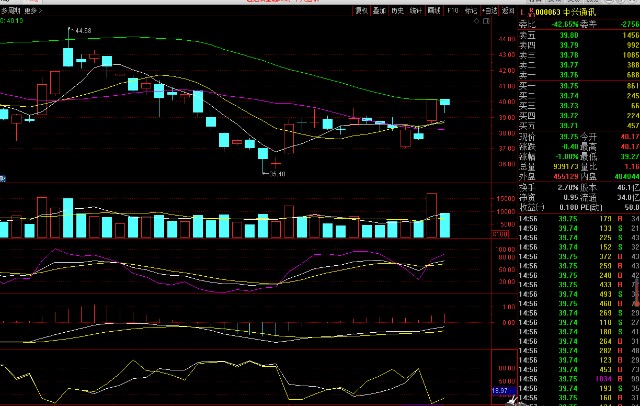This screenshot has width=640, height=406.
Task: Open the 统计 statistics tool
Action: [415, 10]
